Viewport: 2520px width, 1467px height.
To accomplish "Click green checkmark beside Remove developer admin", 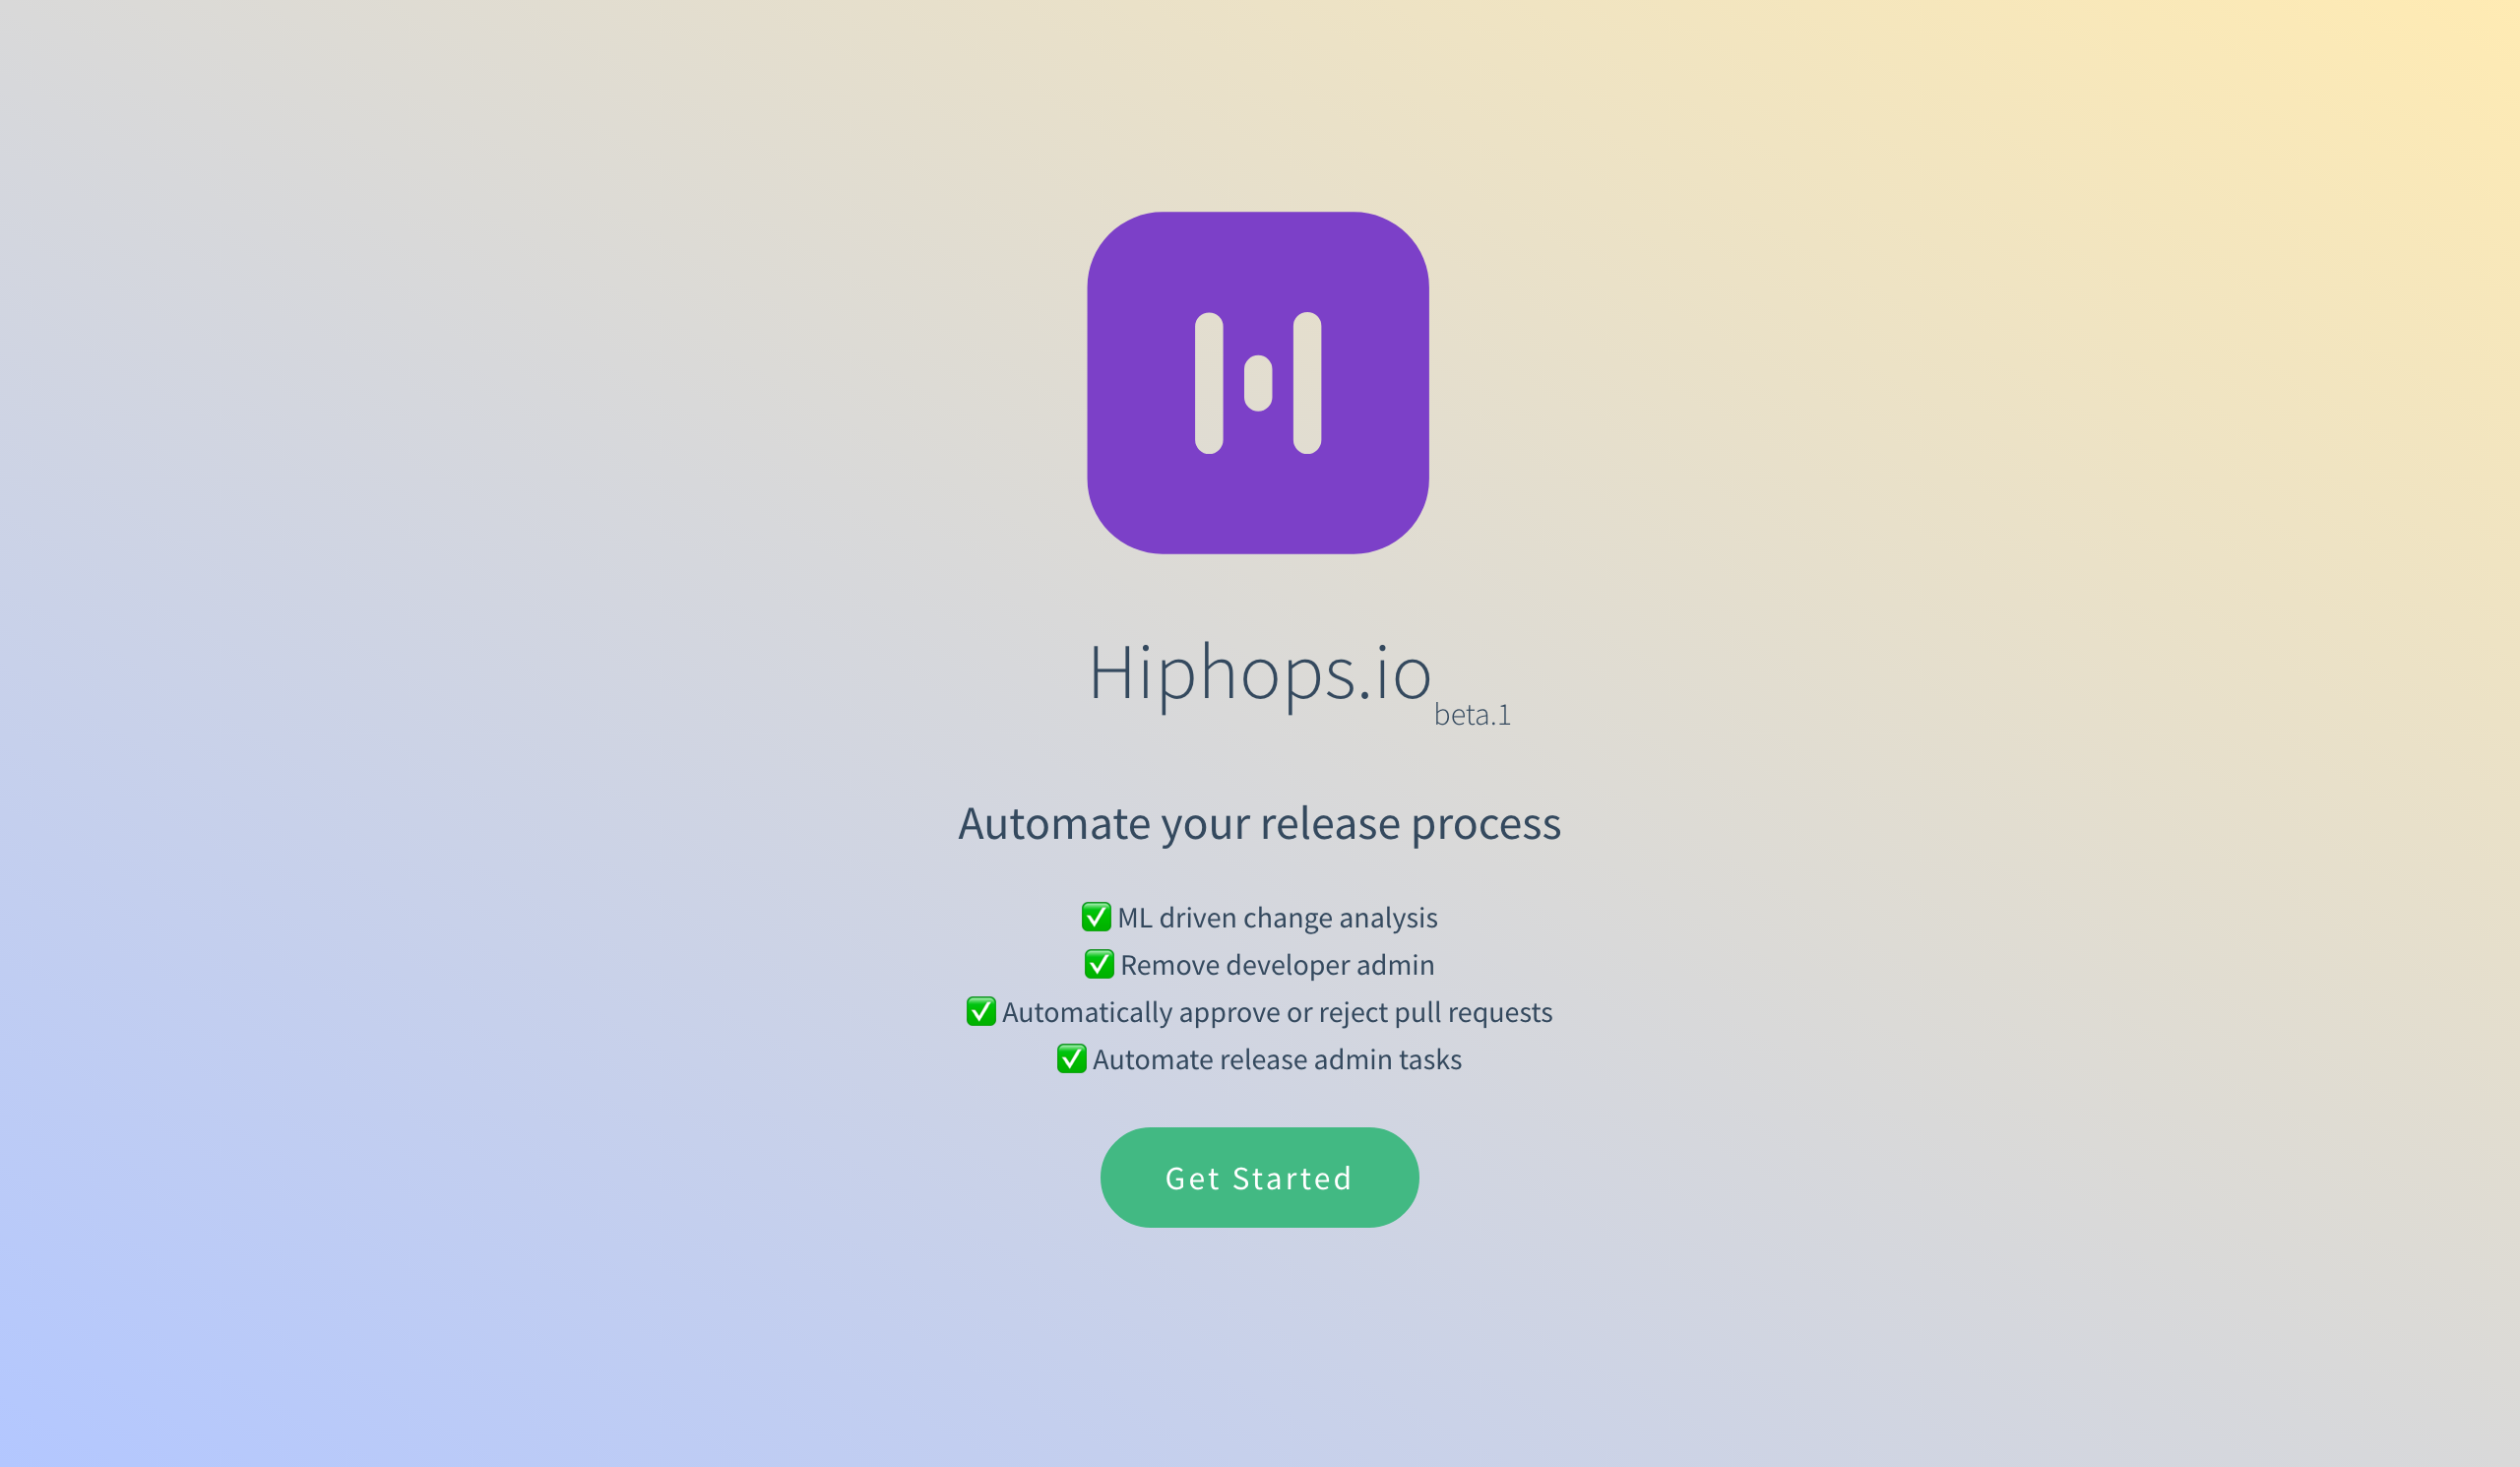I will [x=1099, y=964].
